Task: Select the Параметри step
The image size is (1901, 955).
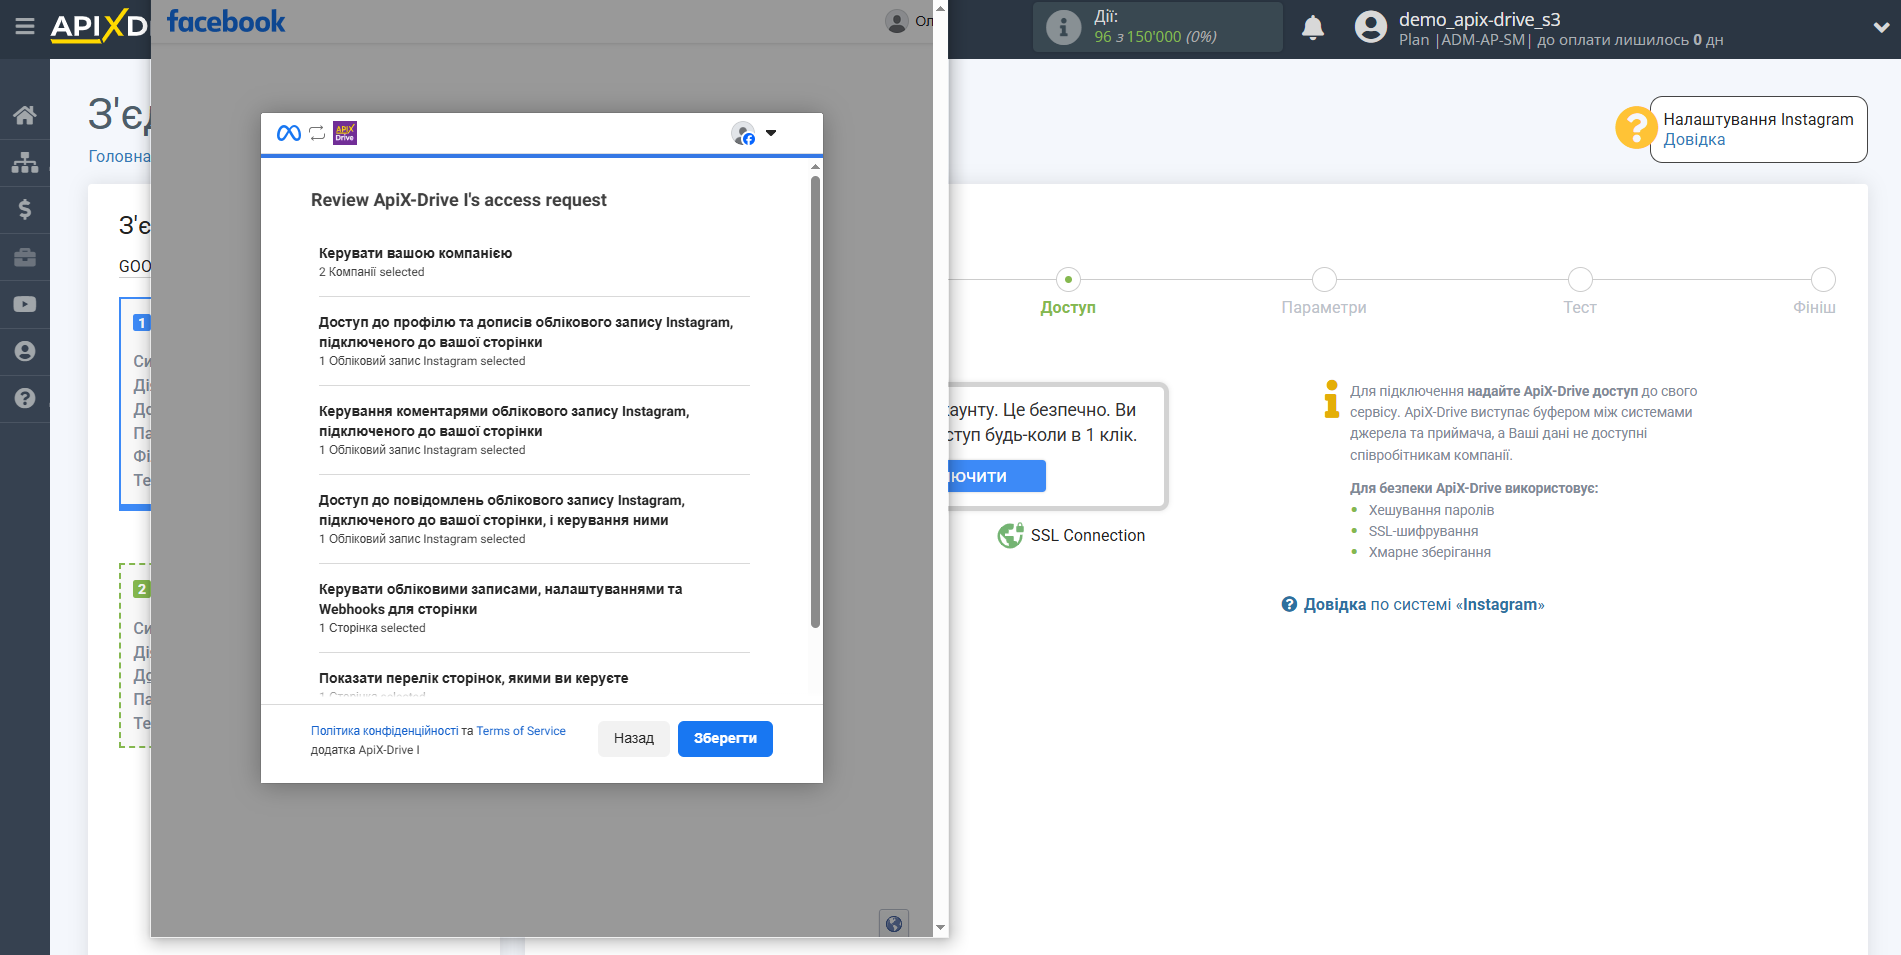Action: [1324, 292]
